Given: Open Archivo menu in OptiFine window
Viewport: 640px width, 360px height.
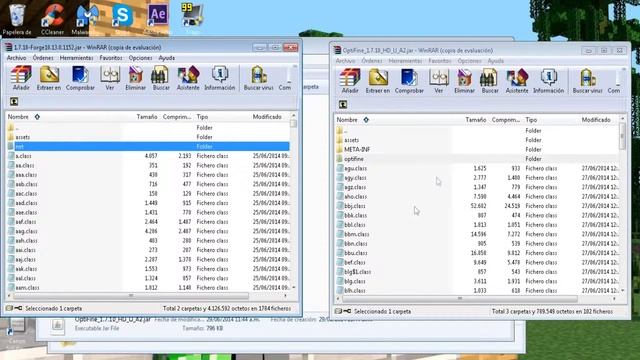Looking at the screenshot, I should pos(345,61).
